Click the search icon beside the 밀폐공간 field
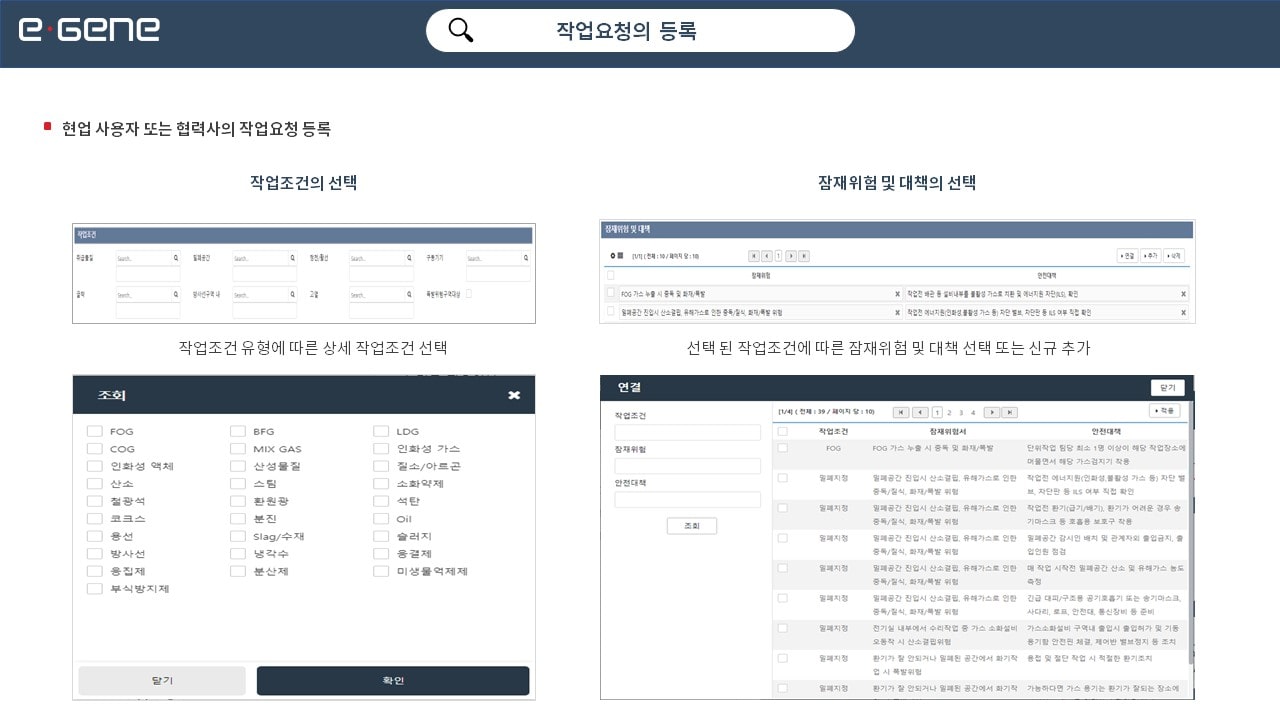This screenshot has width=1280, height=720. click(292, 258)
